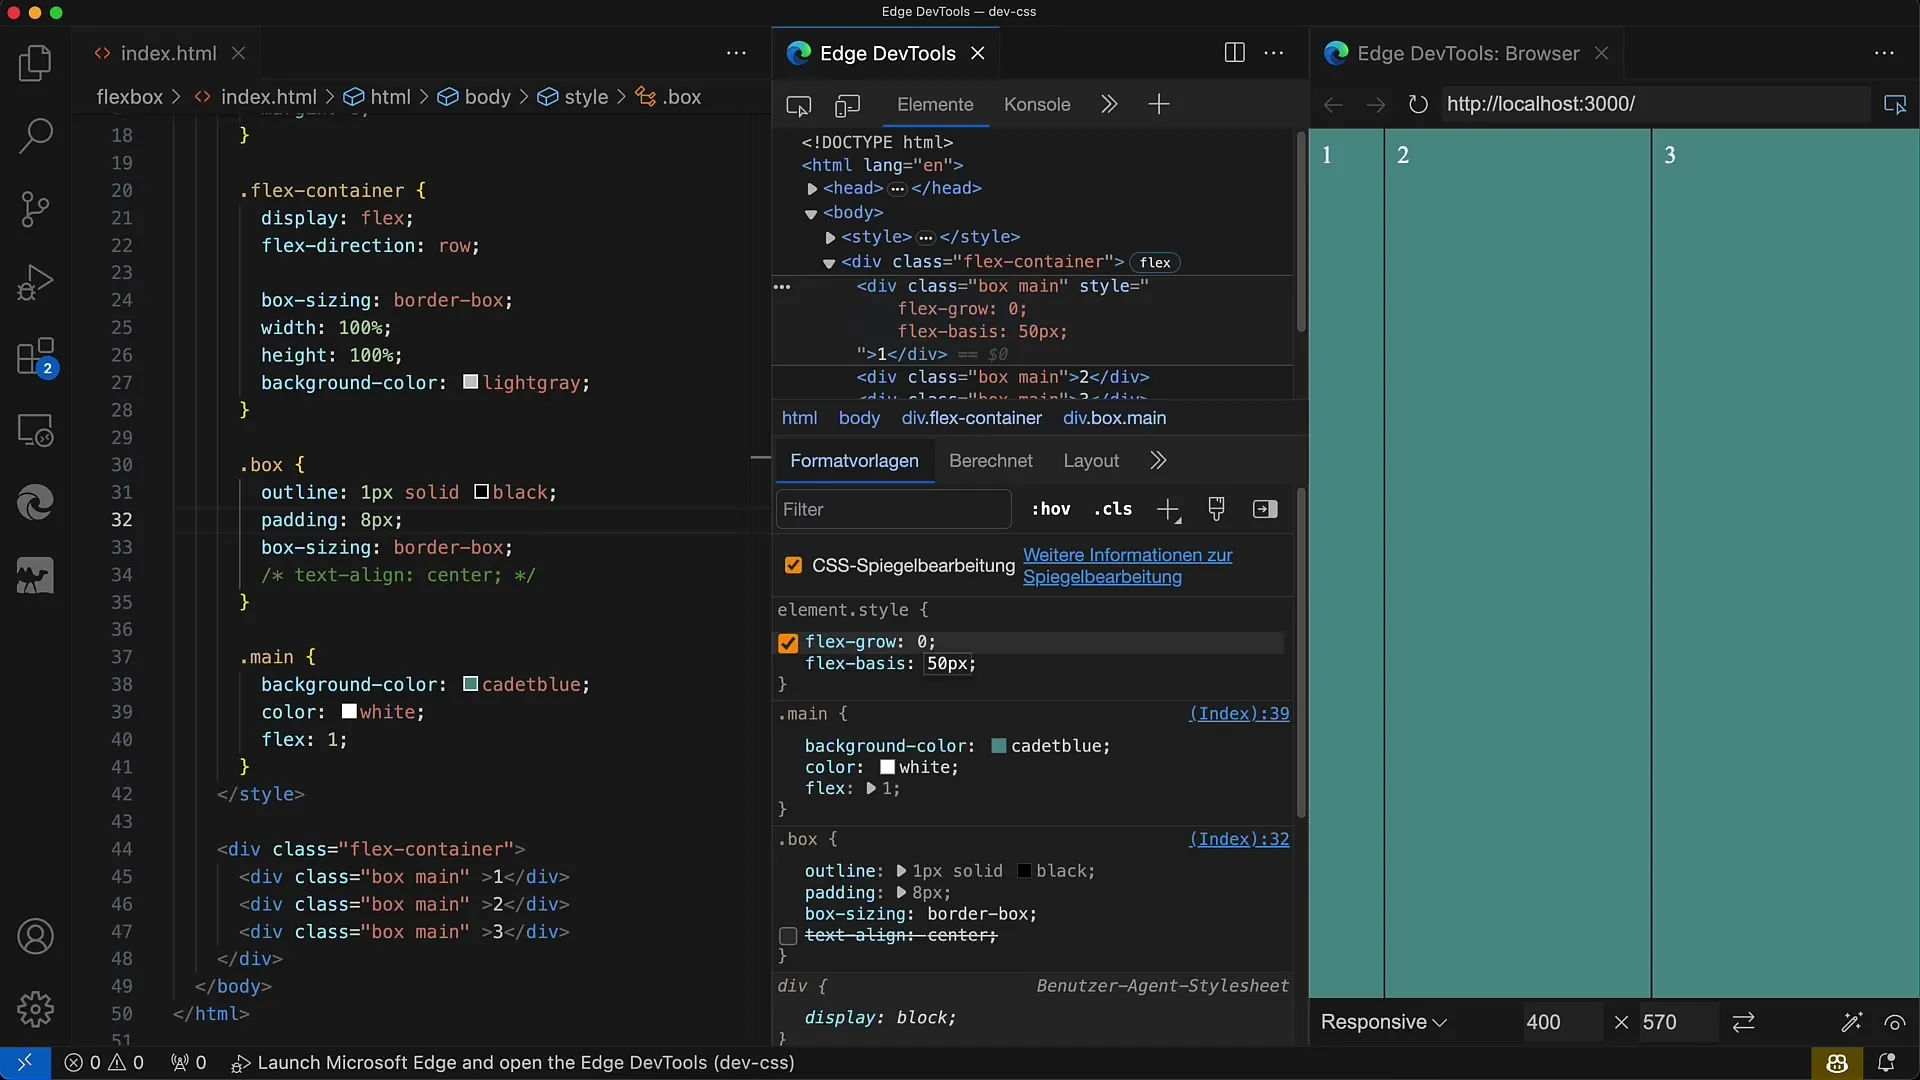The image size is (1920, 1080).
Task: Rotate the viewport dimensions
Action: [x=1744, y=1022]
